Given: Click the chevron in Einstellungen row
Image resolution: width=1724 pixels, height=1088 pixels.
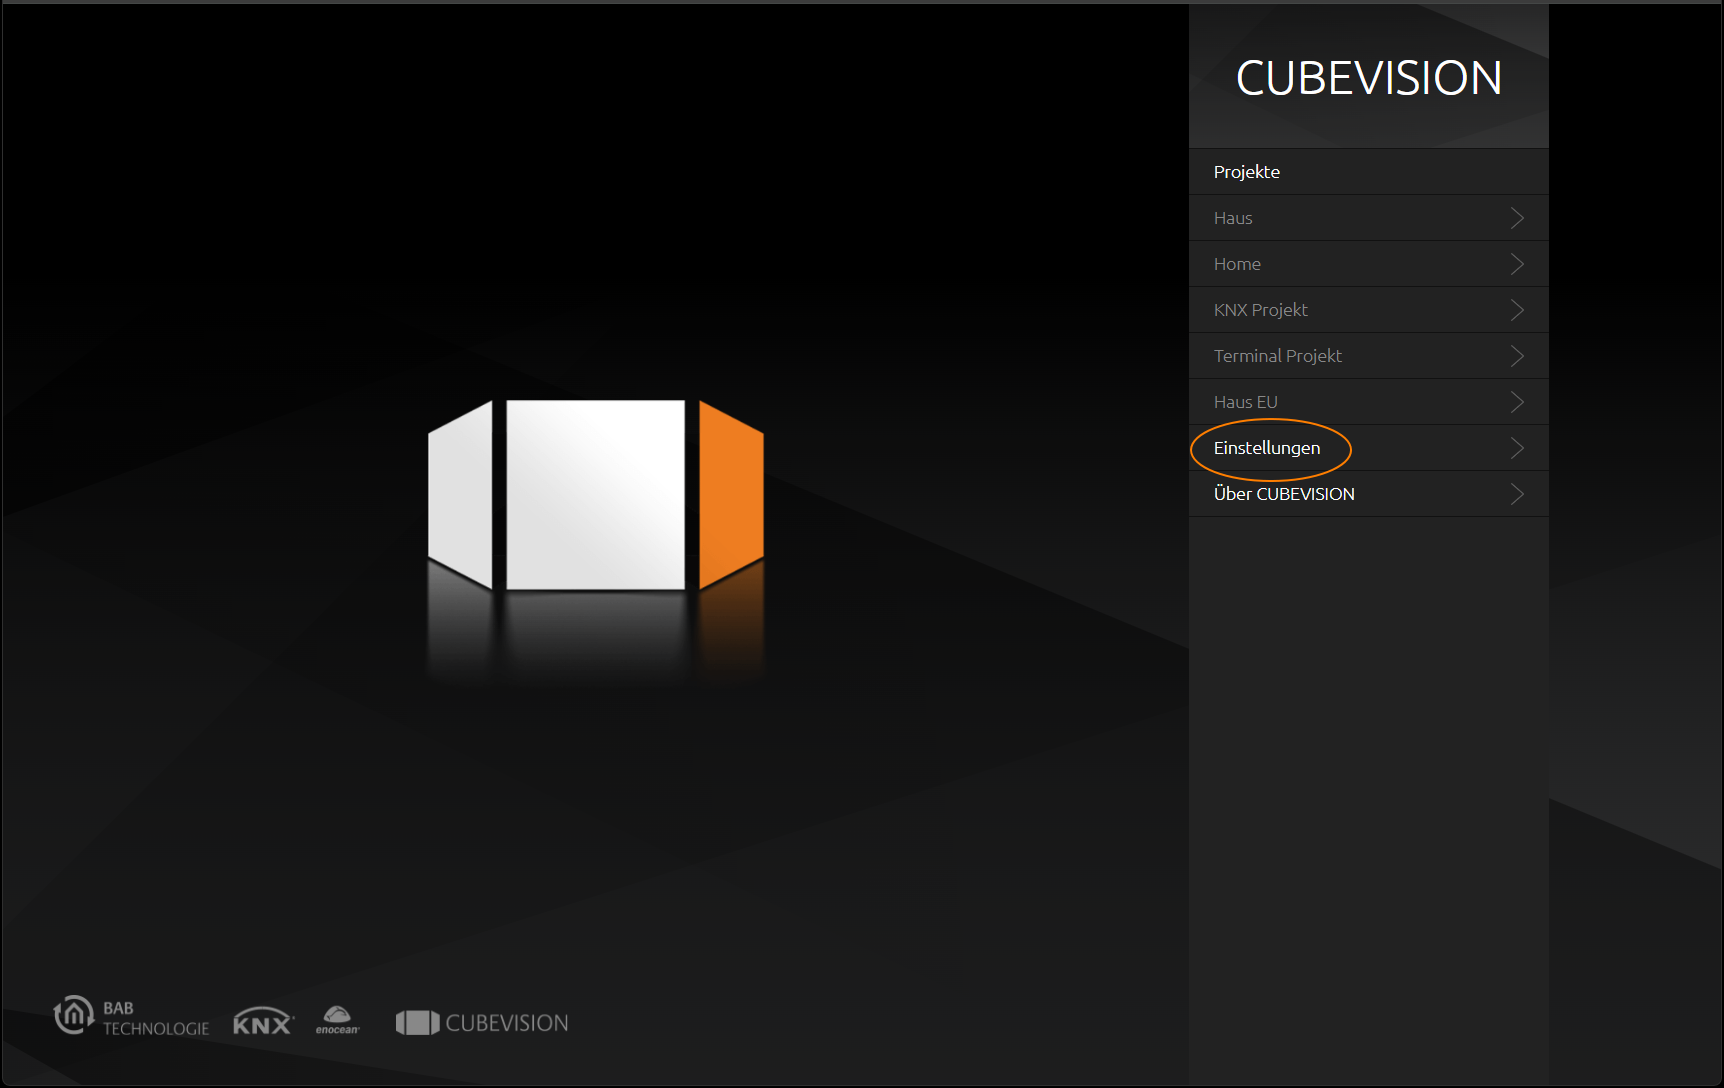Looking at the screenshot, I should pos(1517,448).
